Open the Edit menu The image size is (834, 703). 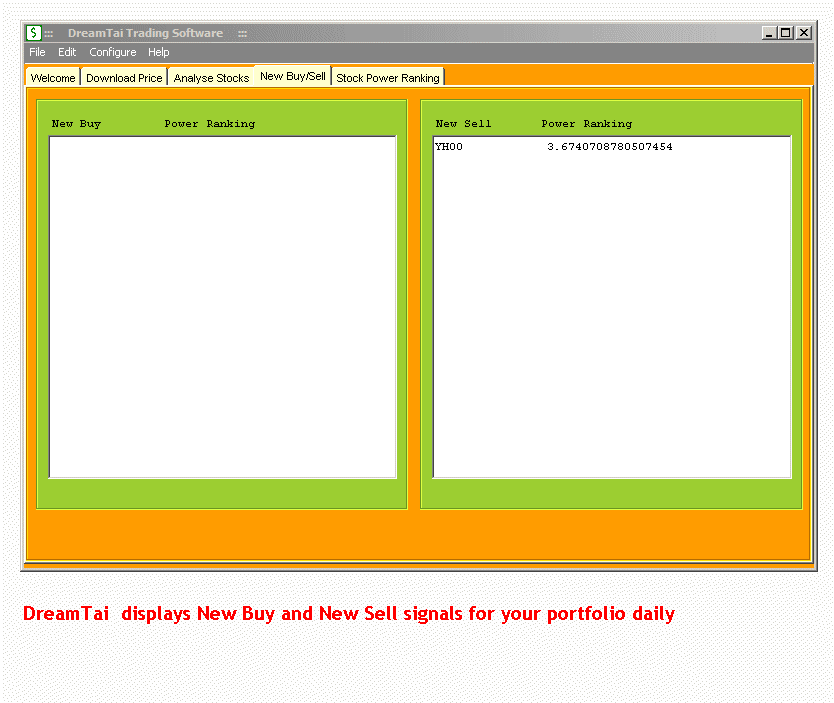point(67,52)
